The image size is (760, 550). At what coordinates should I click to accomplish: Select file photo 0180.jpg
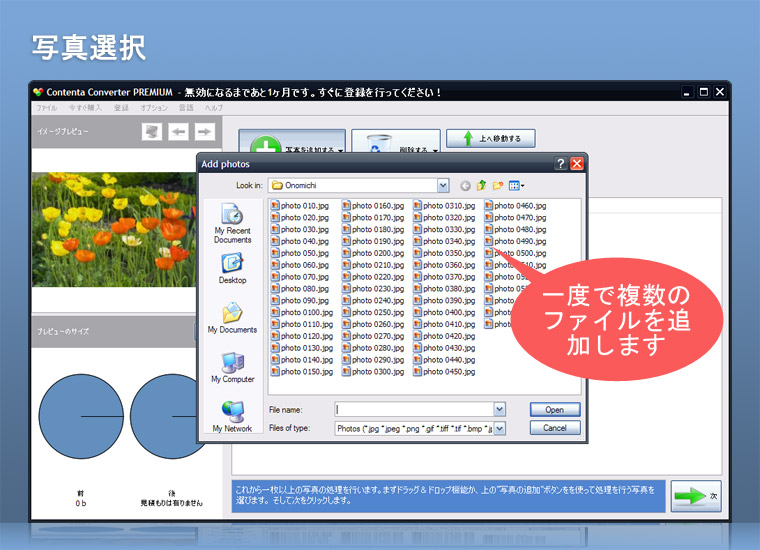click(373, 229)
